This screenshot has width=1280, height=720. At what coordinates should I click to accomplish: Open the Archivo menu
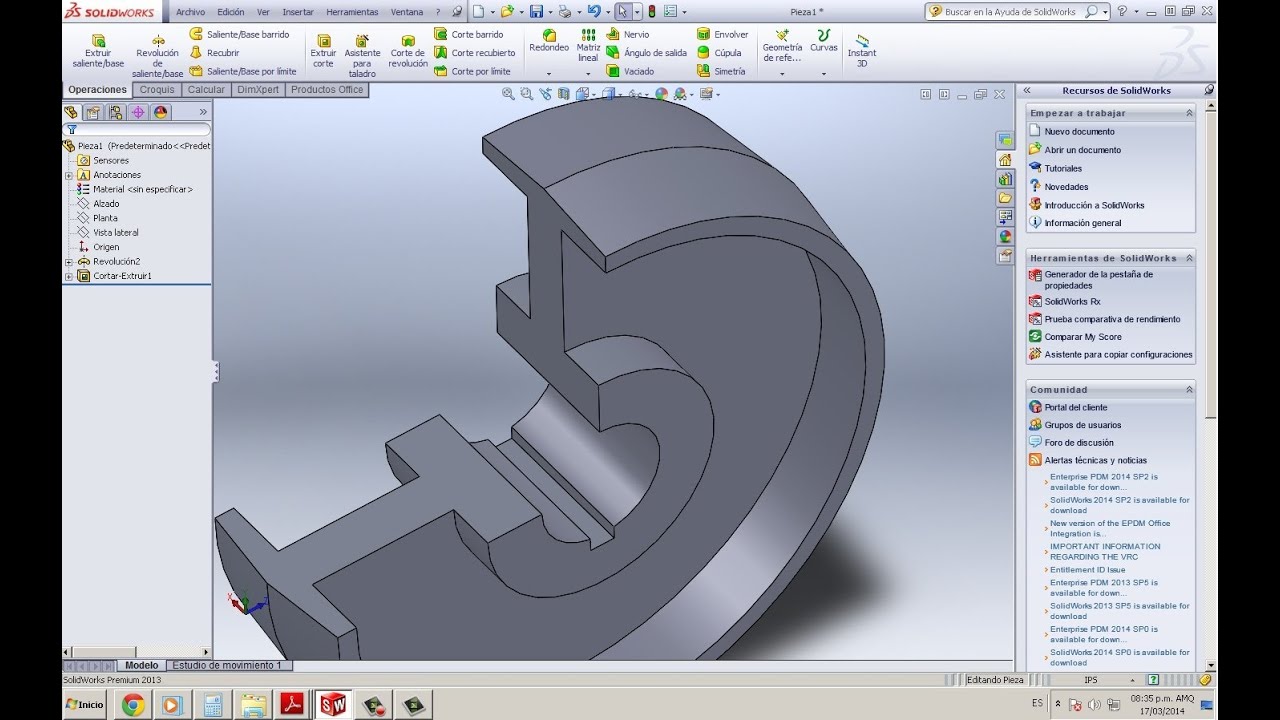click(190, 12)
